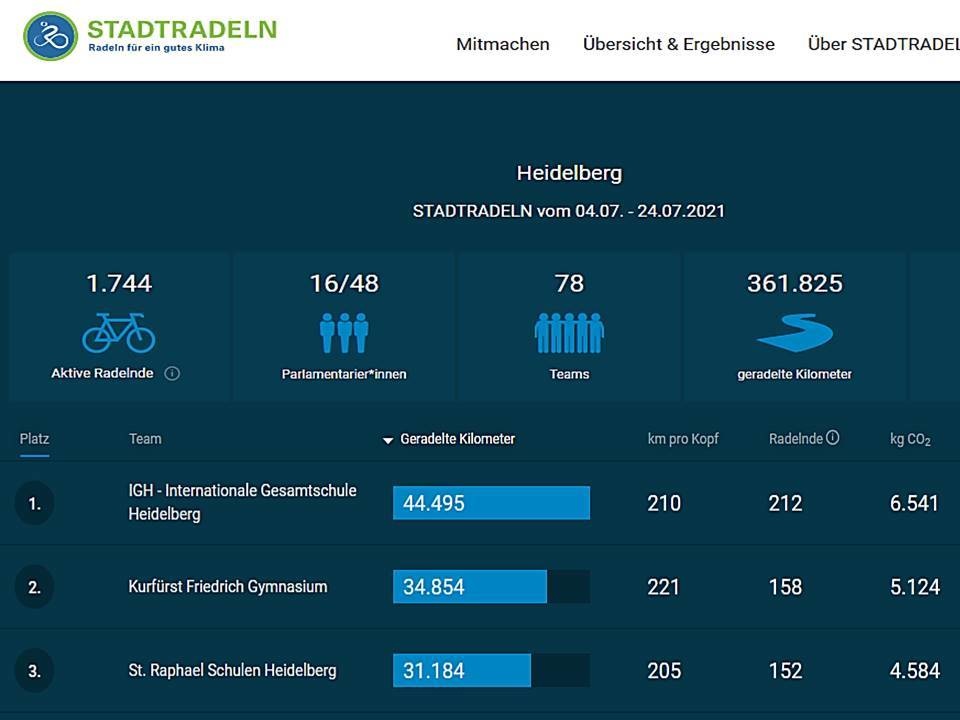The width and height of the screenshot is (960, 720).
Task: Click CO2 value 6.541
Action: 914,503
